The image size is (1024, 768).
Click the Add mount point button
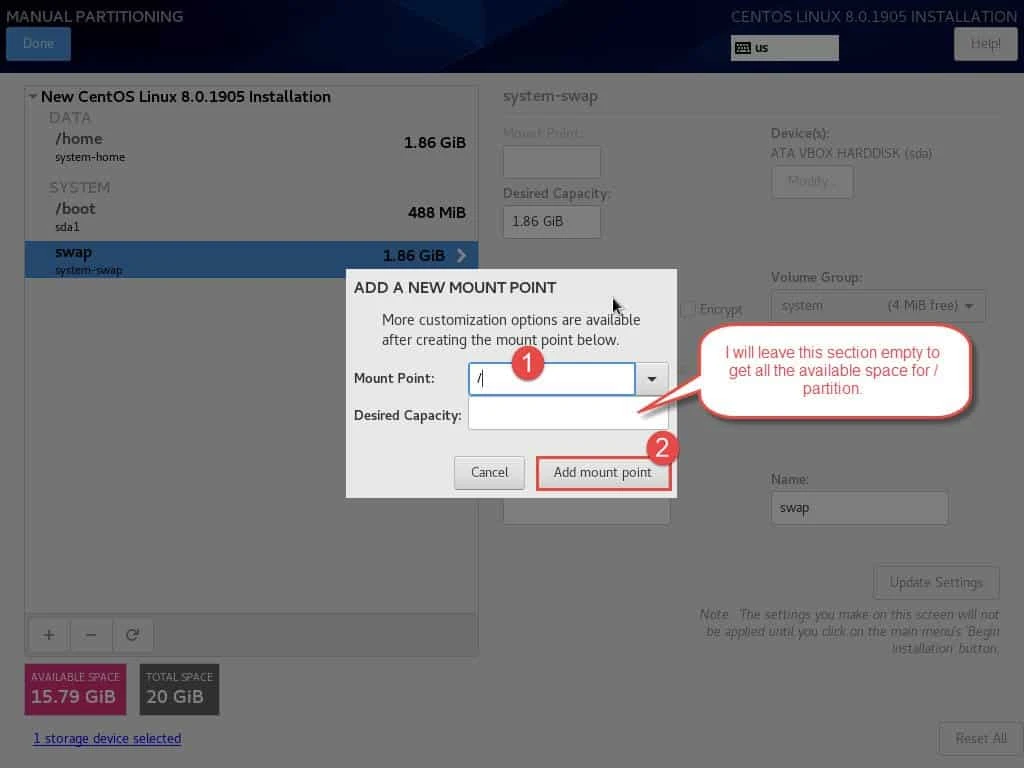pos(603,472)
